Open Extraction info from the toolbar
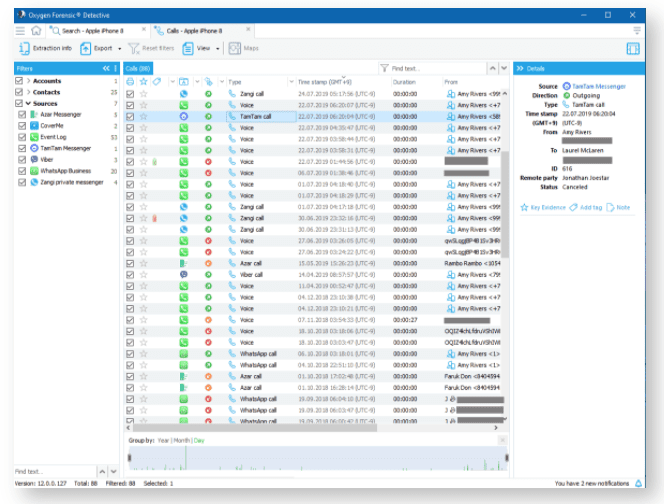Viewport: 664px width, 504px height. click(x=47, y=48)
